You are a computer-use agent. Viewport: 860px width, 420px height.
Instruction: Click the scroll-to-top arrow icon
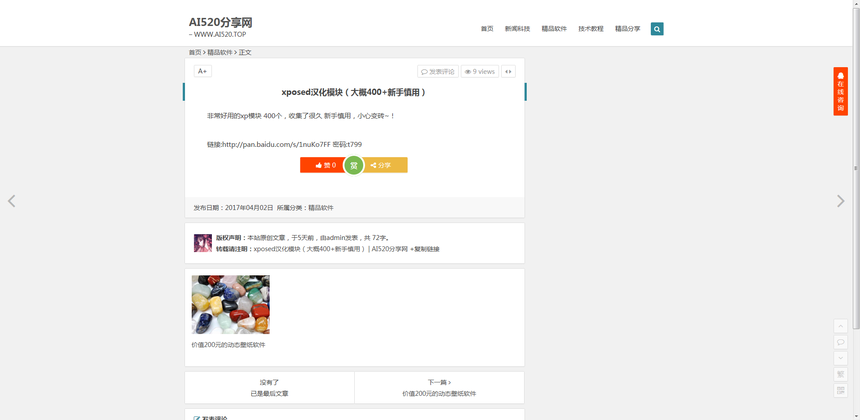point(840,326)
